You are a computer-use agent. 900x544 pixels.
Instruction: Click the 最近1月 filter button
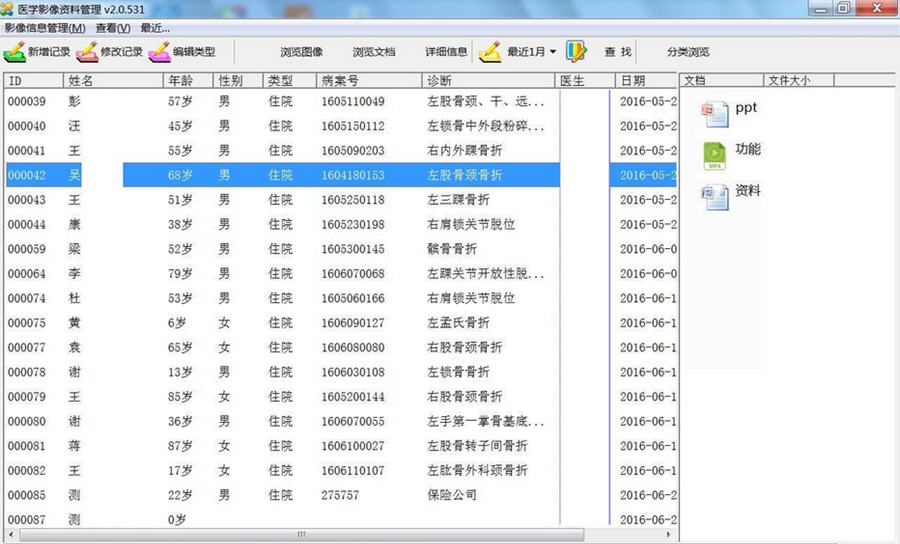[526, 52]
